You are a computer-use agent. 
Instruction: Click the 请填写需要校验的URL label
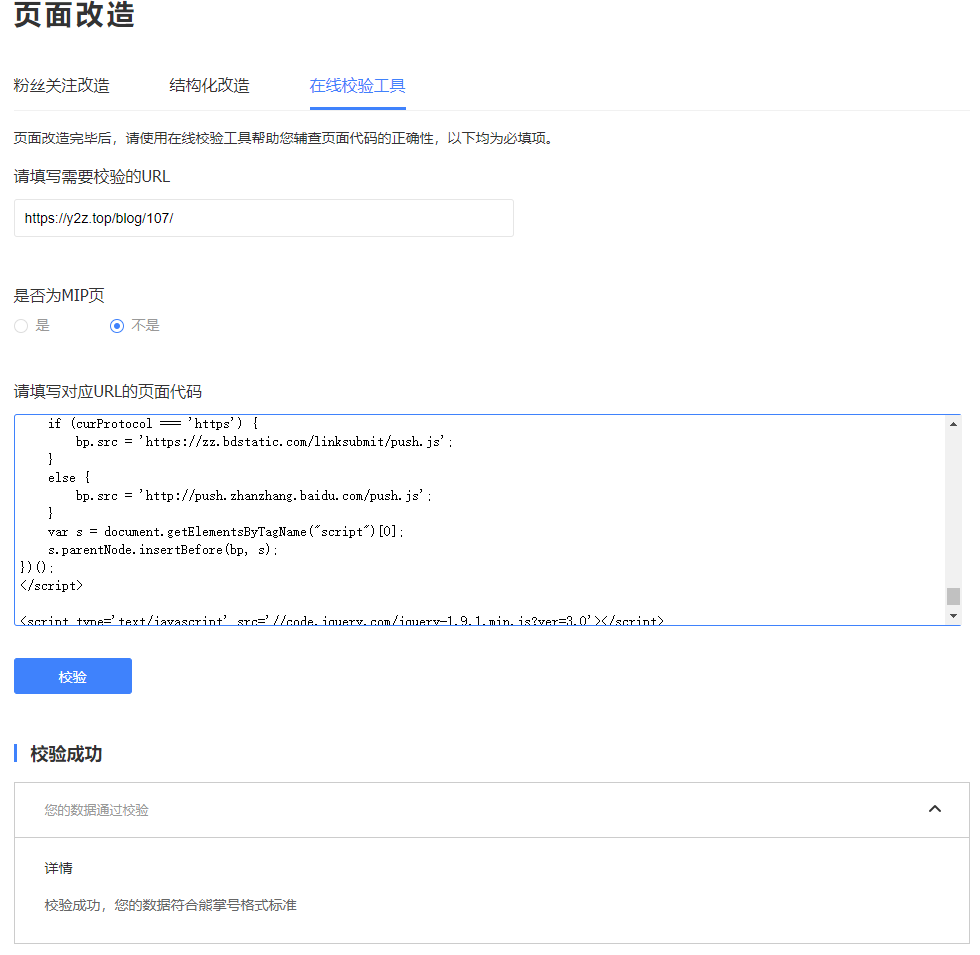(92, 177)
